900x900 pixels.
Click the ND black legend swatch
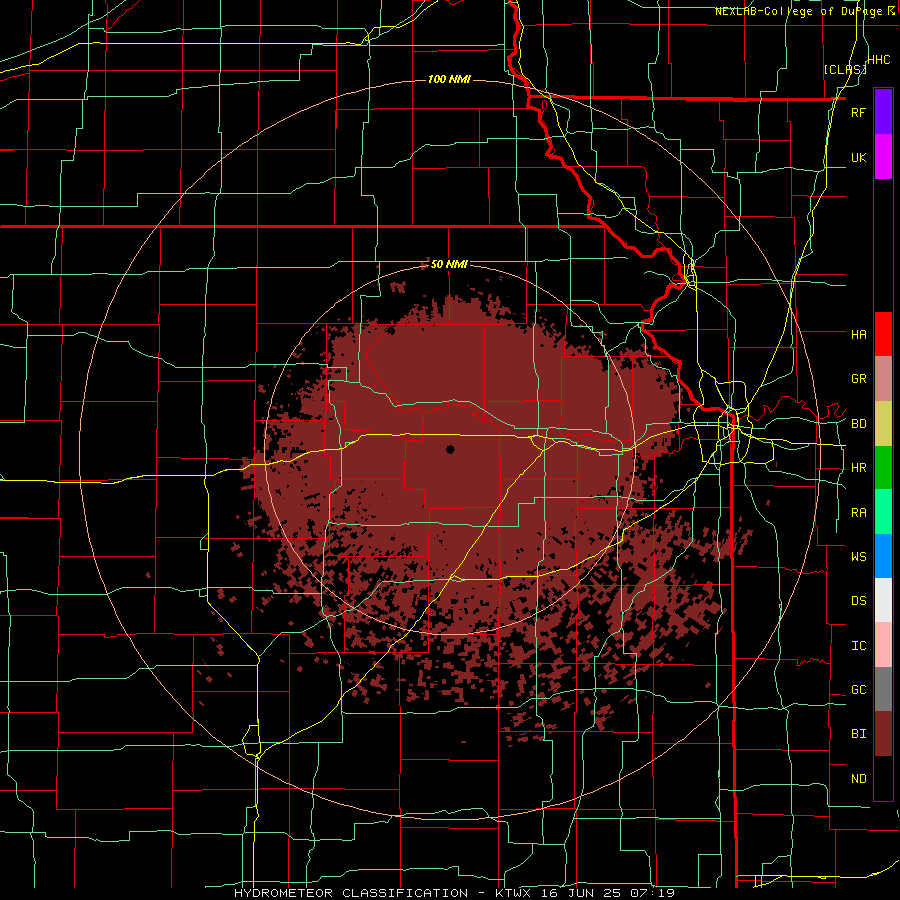(x=883, y=778)
